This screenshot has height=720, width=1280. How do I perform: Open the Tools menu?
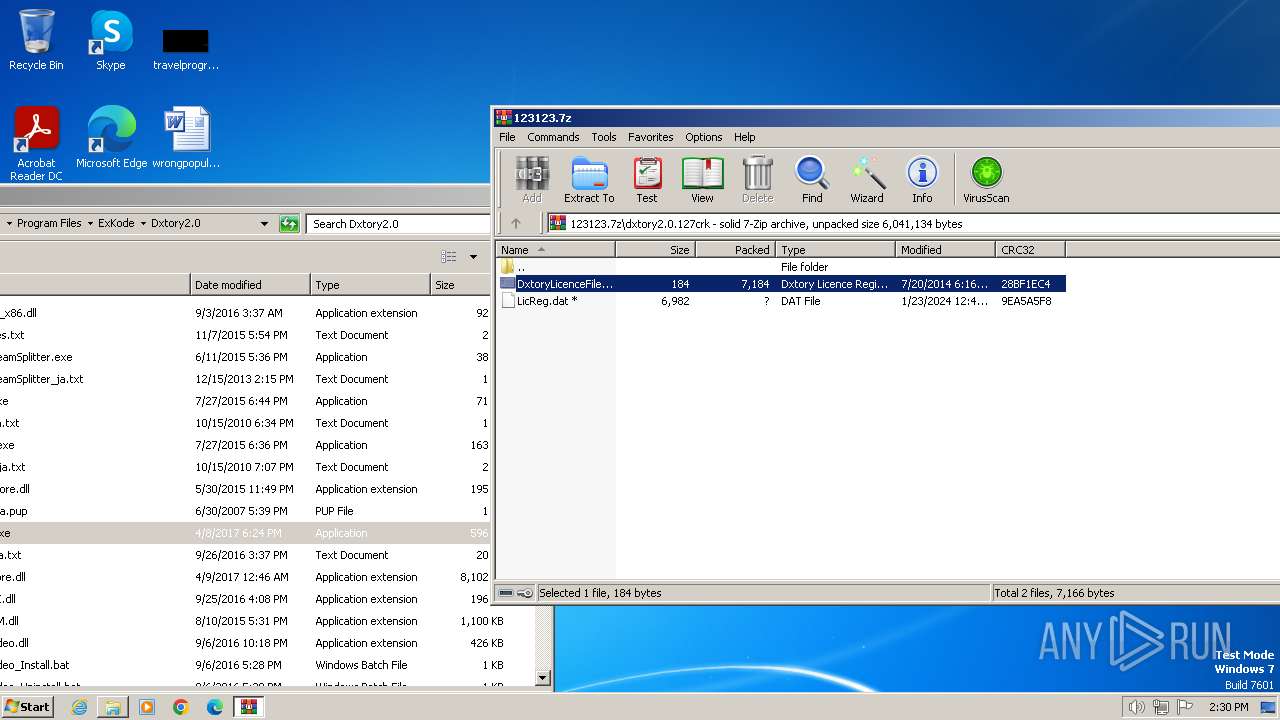pyautogui.click(x=604, y=137)
